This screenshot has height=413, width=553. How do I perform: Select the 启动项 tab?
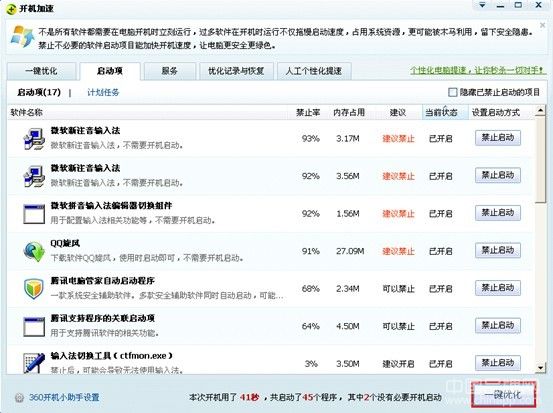point(110,71)
